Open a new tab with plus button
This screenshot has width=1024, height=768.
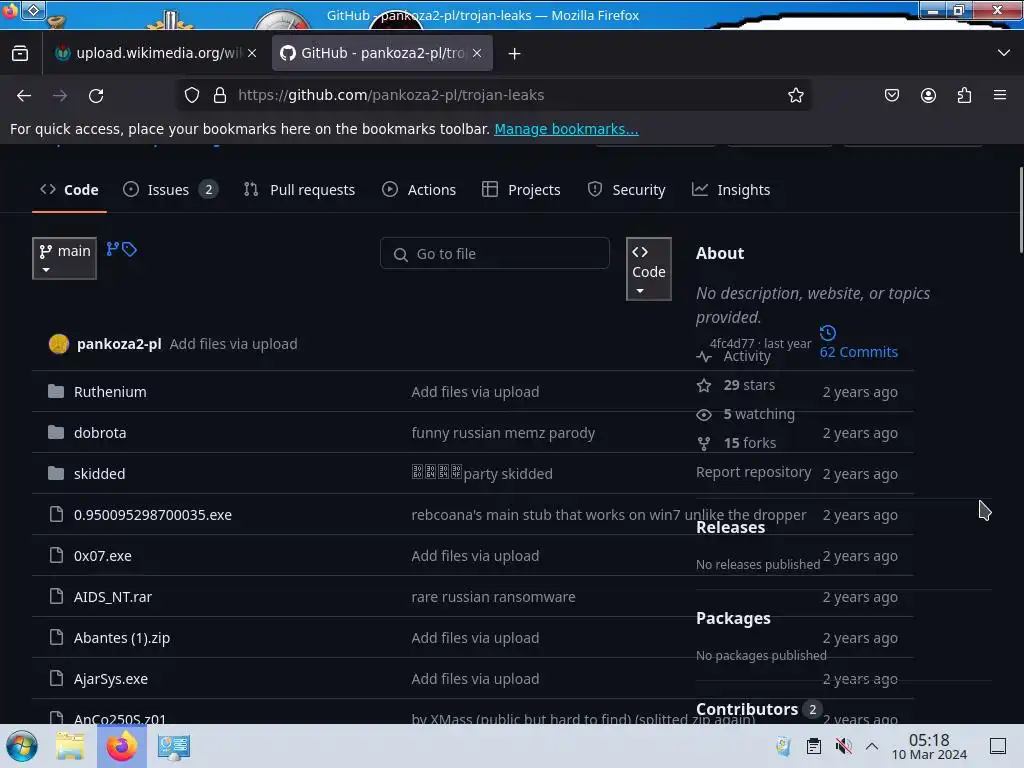coord(515,54)
